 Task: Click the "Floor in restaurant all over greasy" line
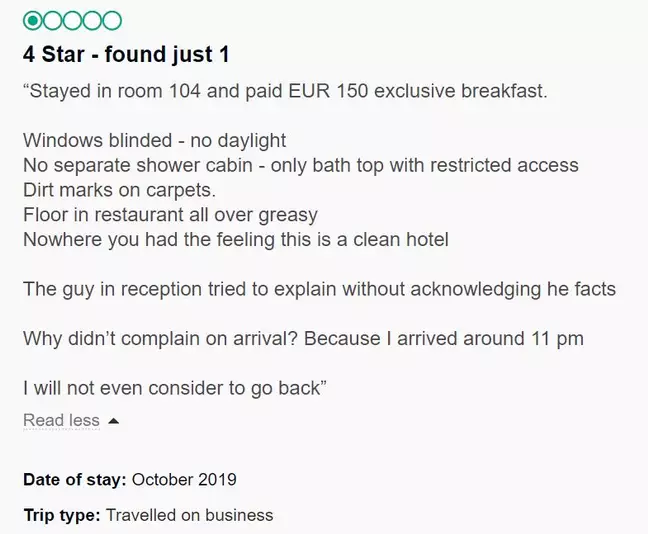tap(170, 213)
